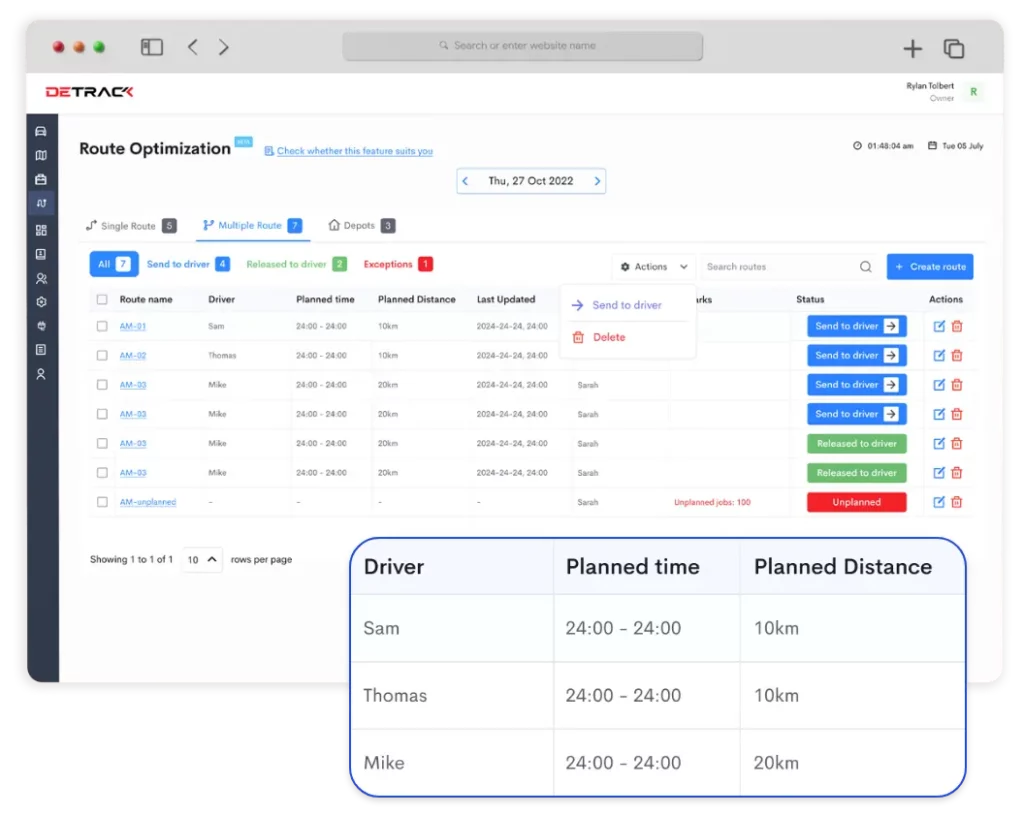This screenshot has width=1024, height=816.
Task: Click the Search routes input field
Action: (x=775, y=267)
